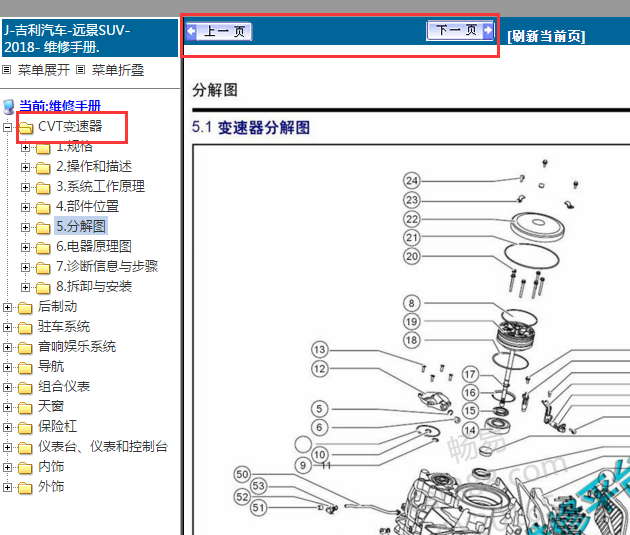Click 菜单展开 to expand all menus
Viewport: 630px width, 535px height.
(x=44, y=70)
